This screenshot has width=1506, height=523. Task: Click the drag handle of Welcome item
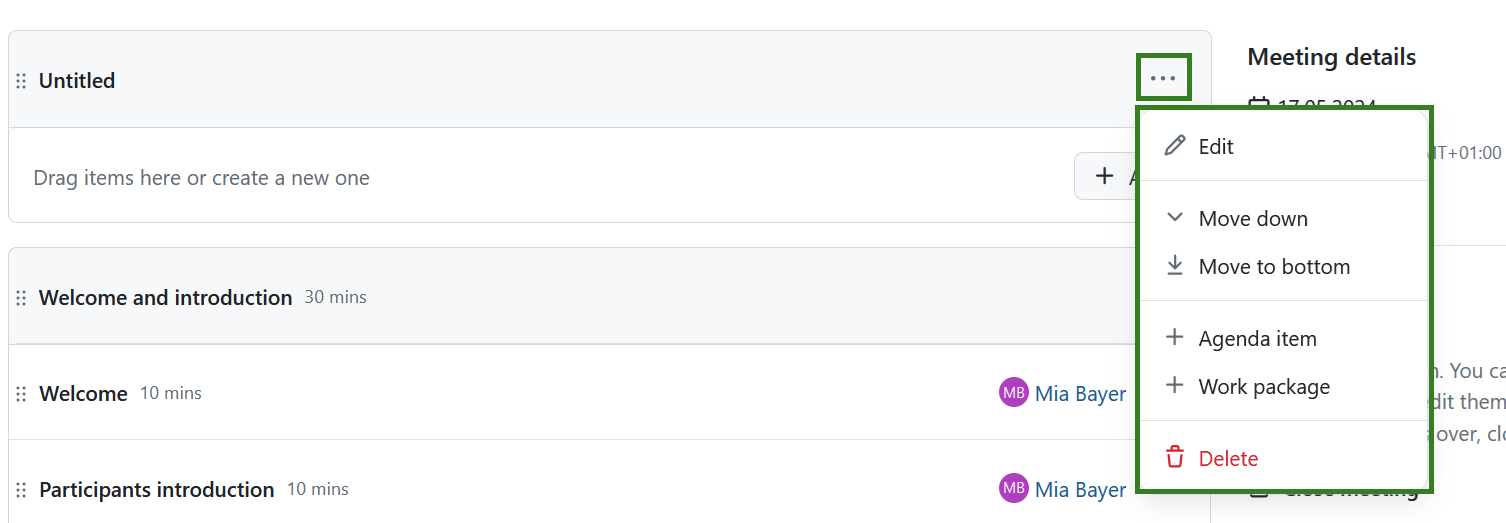tap(21, 394)
